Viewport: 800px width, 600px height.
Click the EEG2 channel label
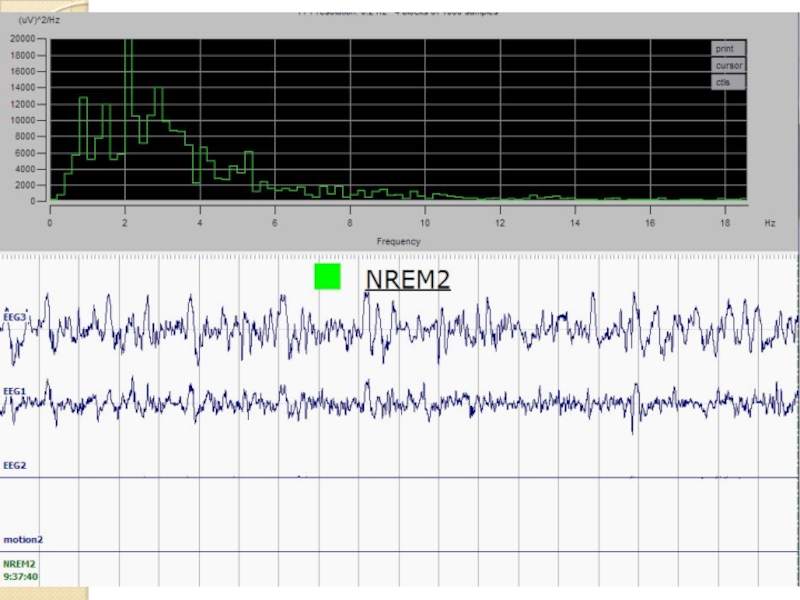tap(14, 465)
